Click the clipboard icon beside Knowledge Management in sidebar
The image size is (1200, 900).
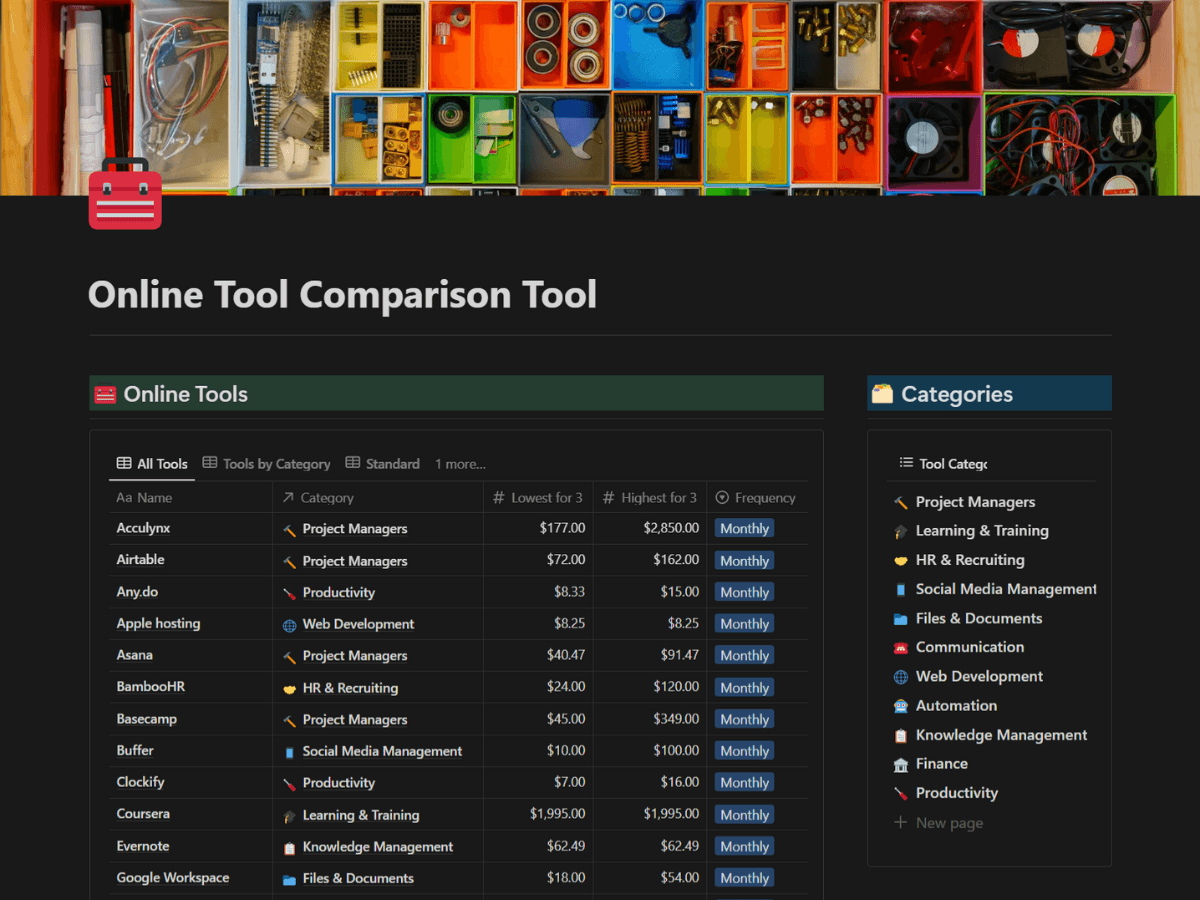(x=900, y=736)
